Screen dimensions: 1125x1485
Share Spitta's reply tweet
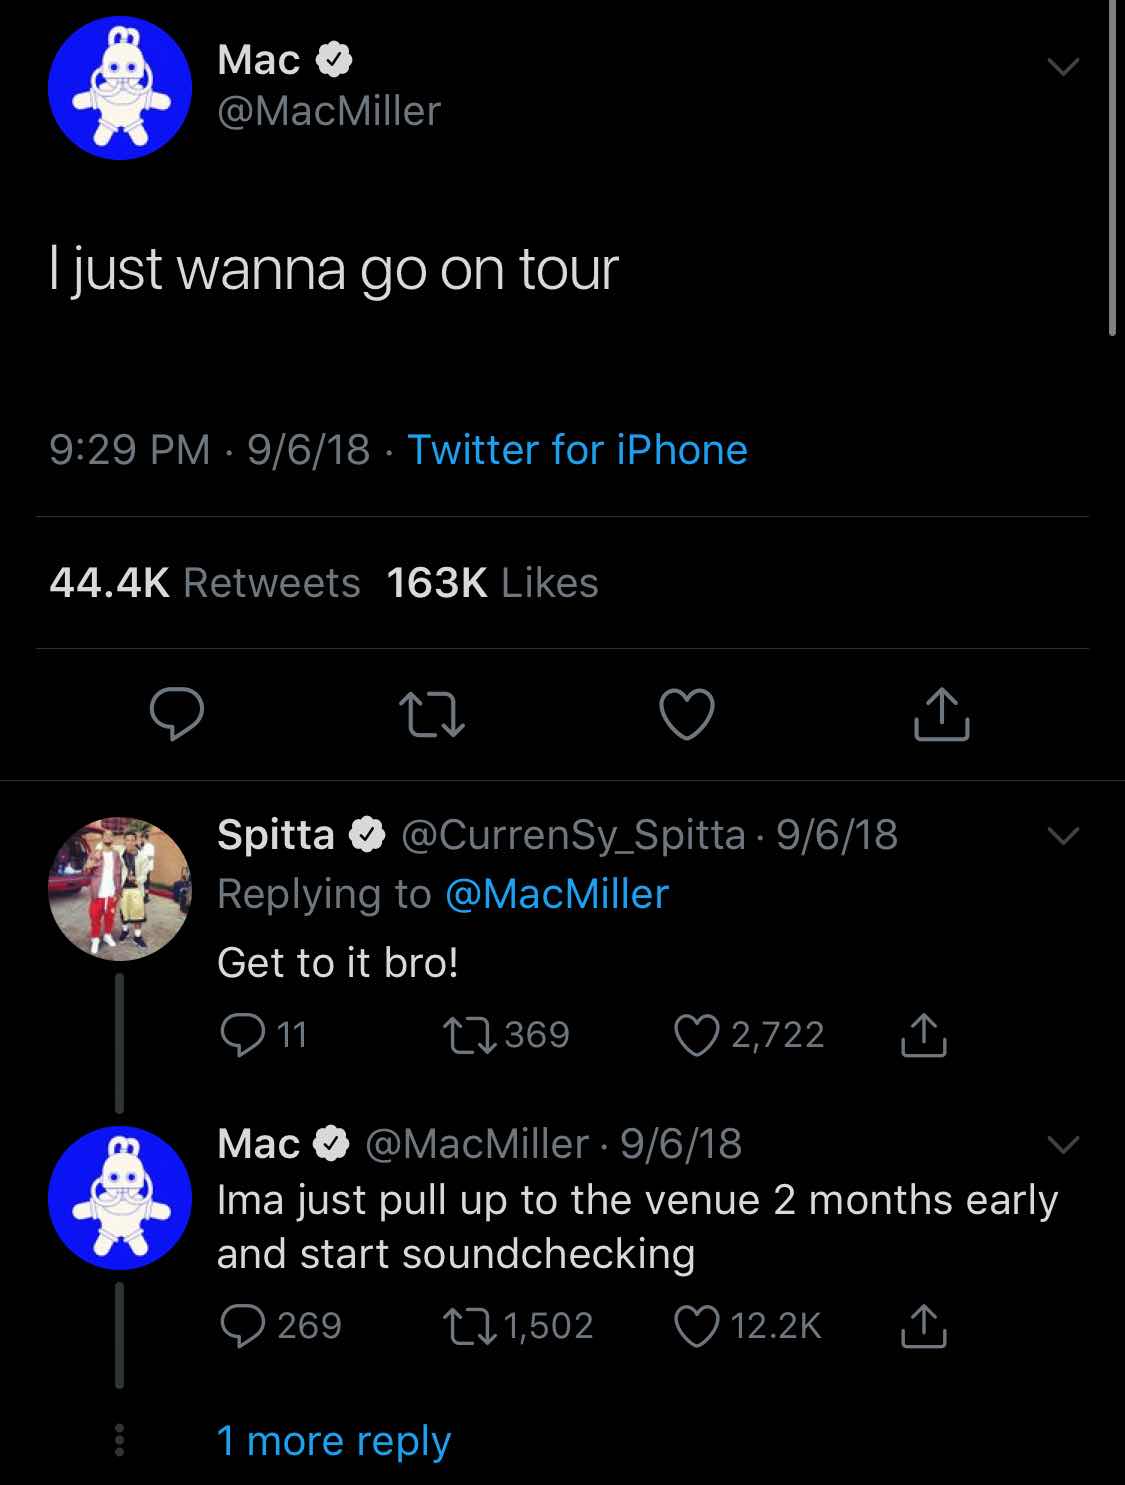923,1035
